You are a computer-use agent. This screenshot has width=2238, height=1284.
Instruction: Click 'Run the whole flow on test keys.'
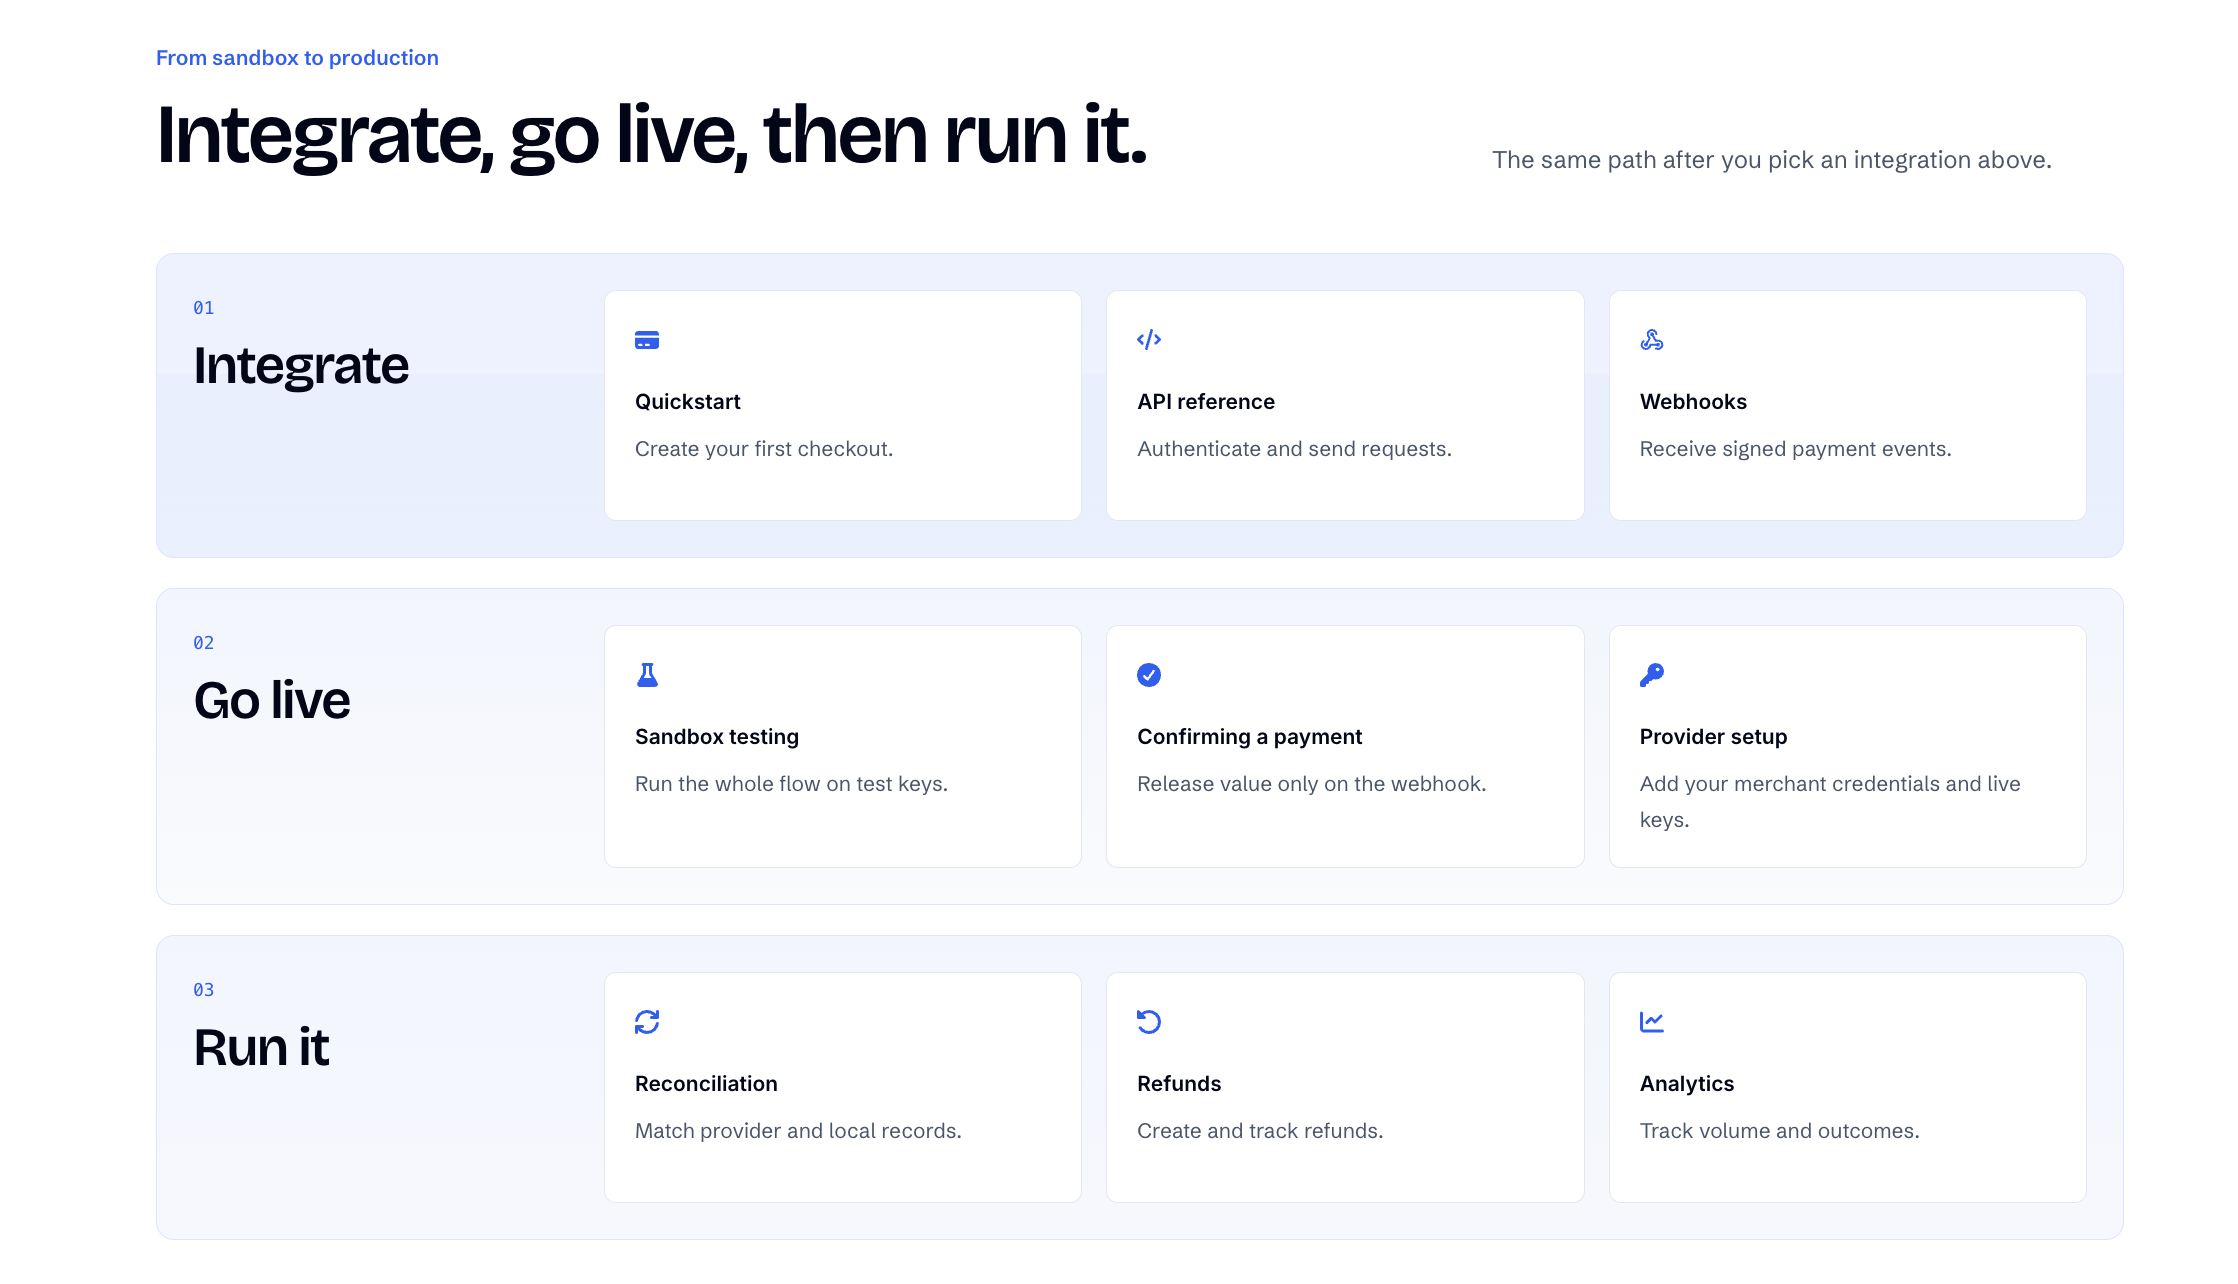tap(791, 784)
